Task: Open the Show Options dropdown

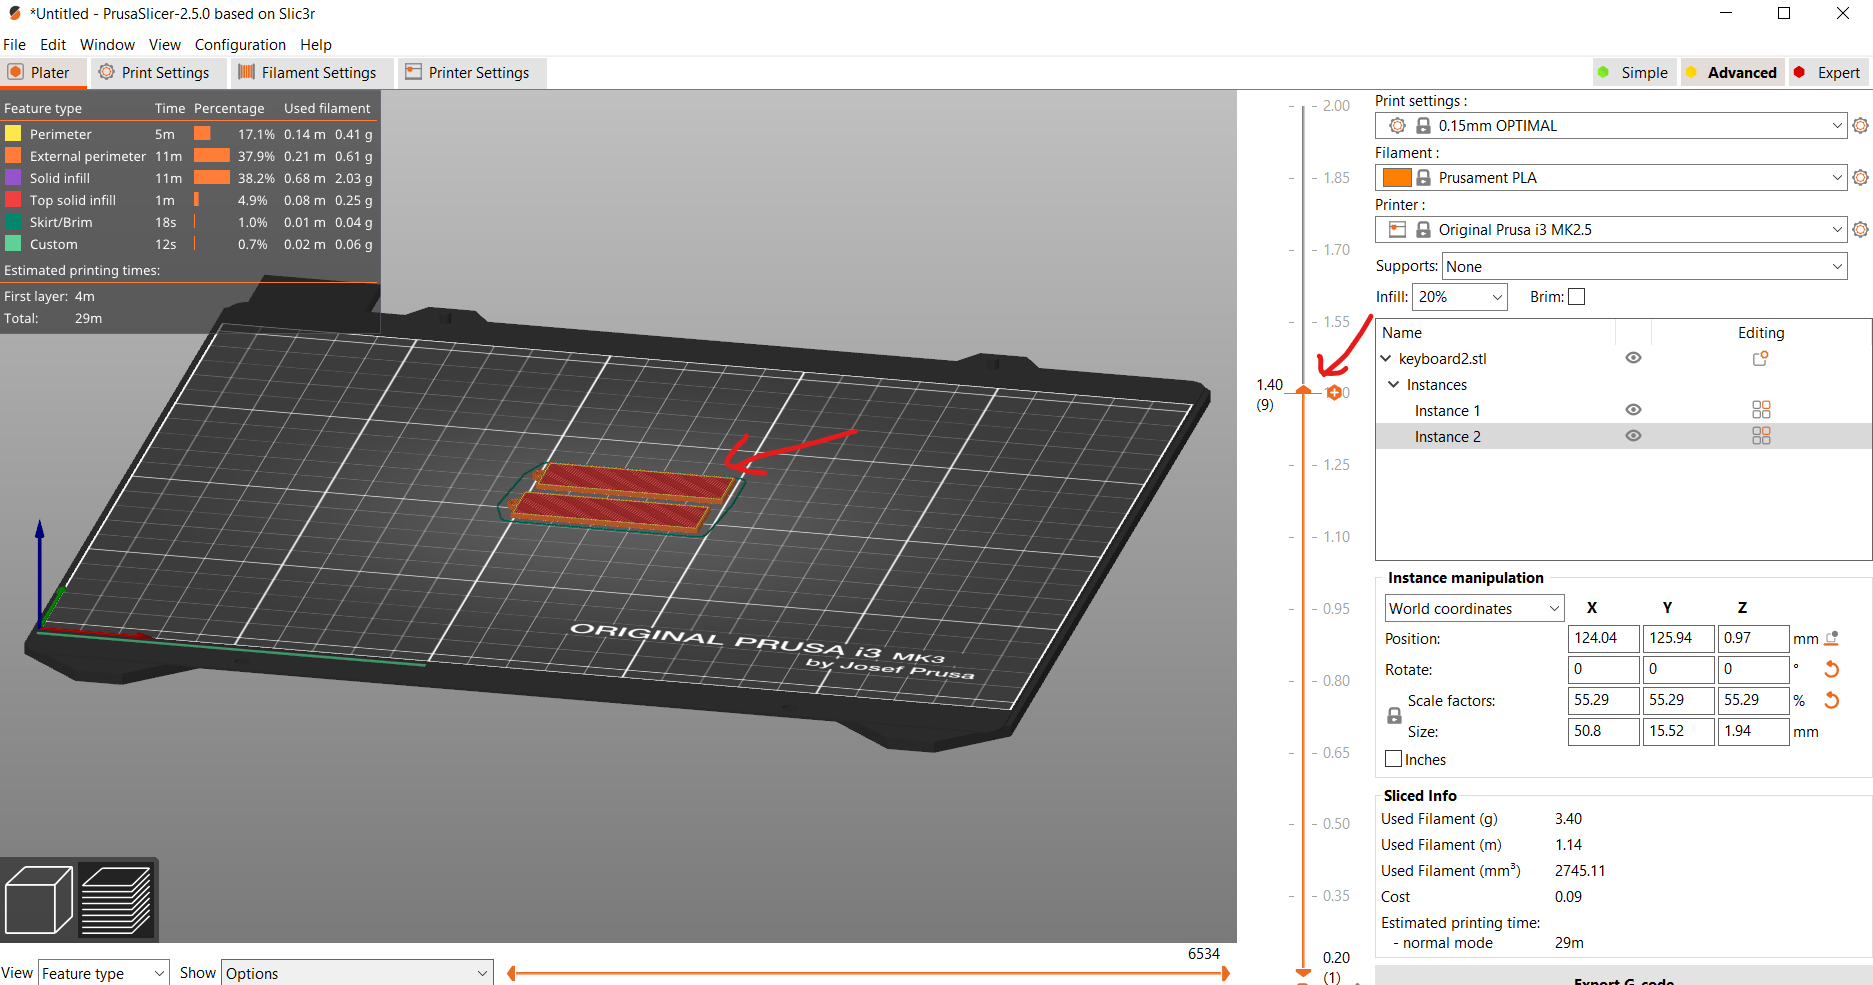Action: [357, 973]
